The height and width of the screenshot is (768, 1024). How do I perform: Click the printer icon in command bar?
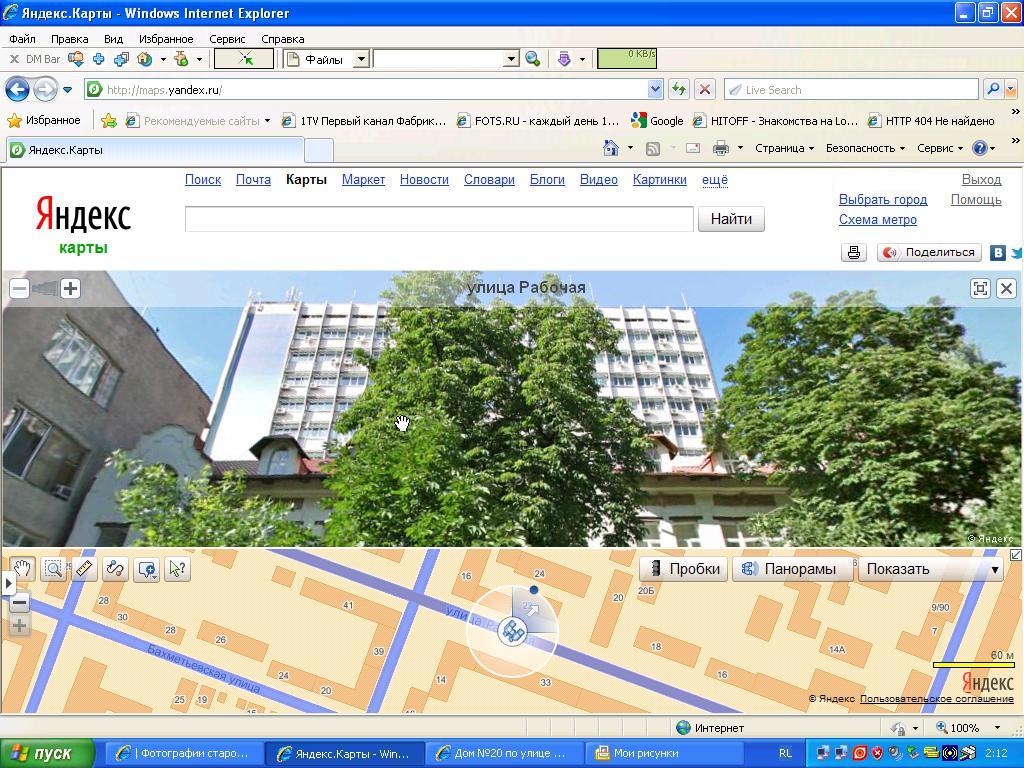721,149
